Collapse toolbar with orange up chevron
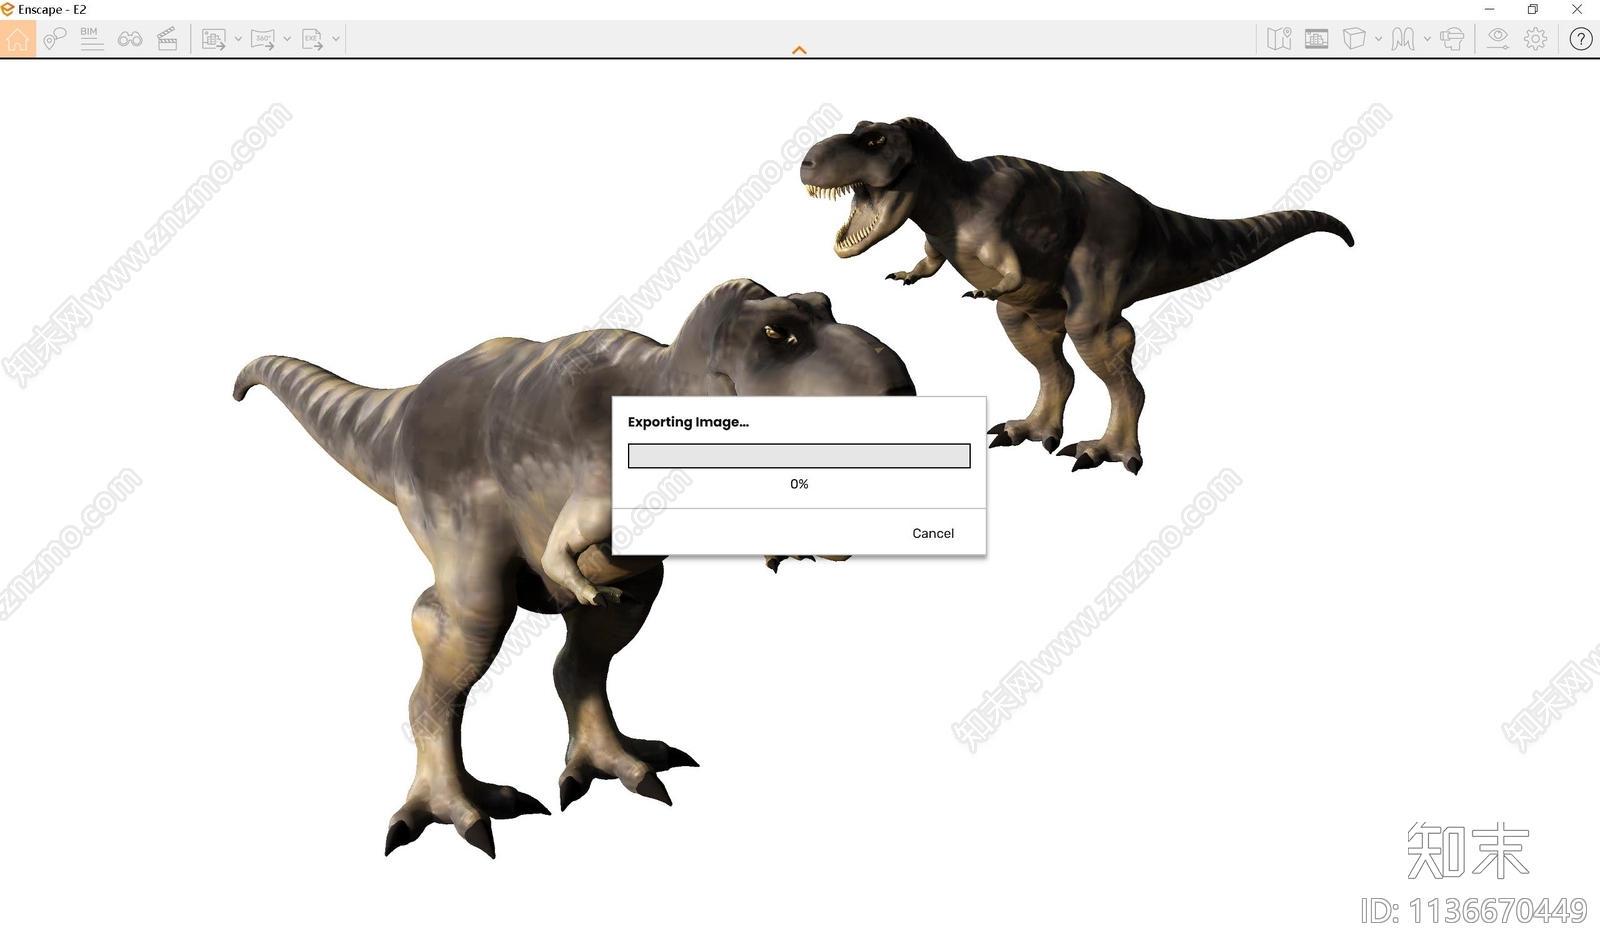Image resolution: width=1600 pixels, height=950 pixels. pos(799,50)
